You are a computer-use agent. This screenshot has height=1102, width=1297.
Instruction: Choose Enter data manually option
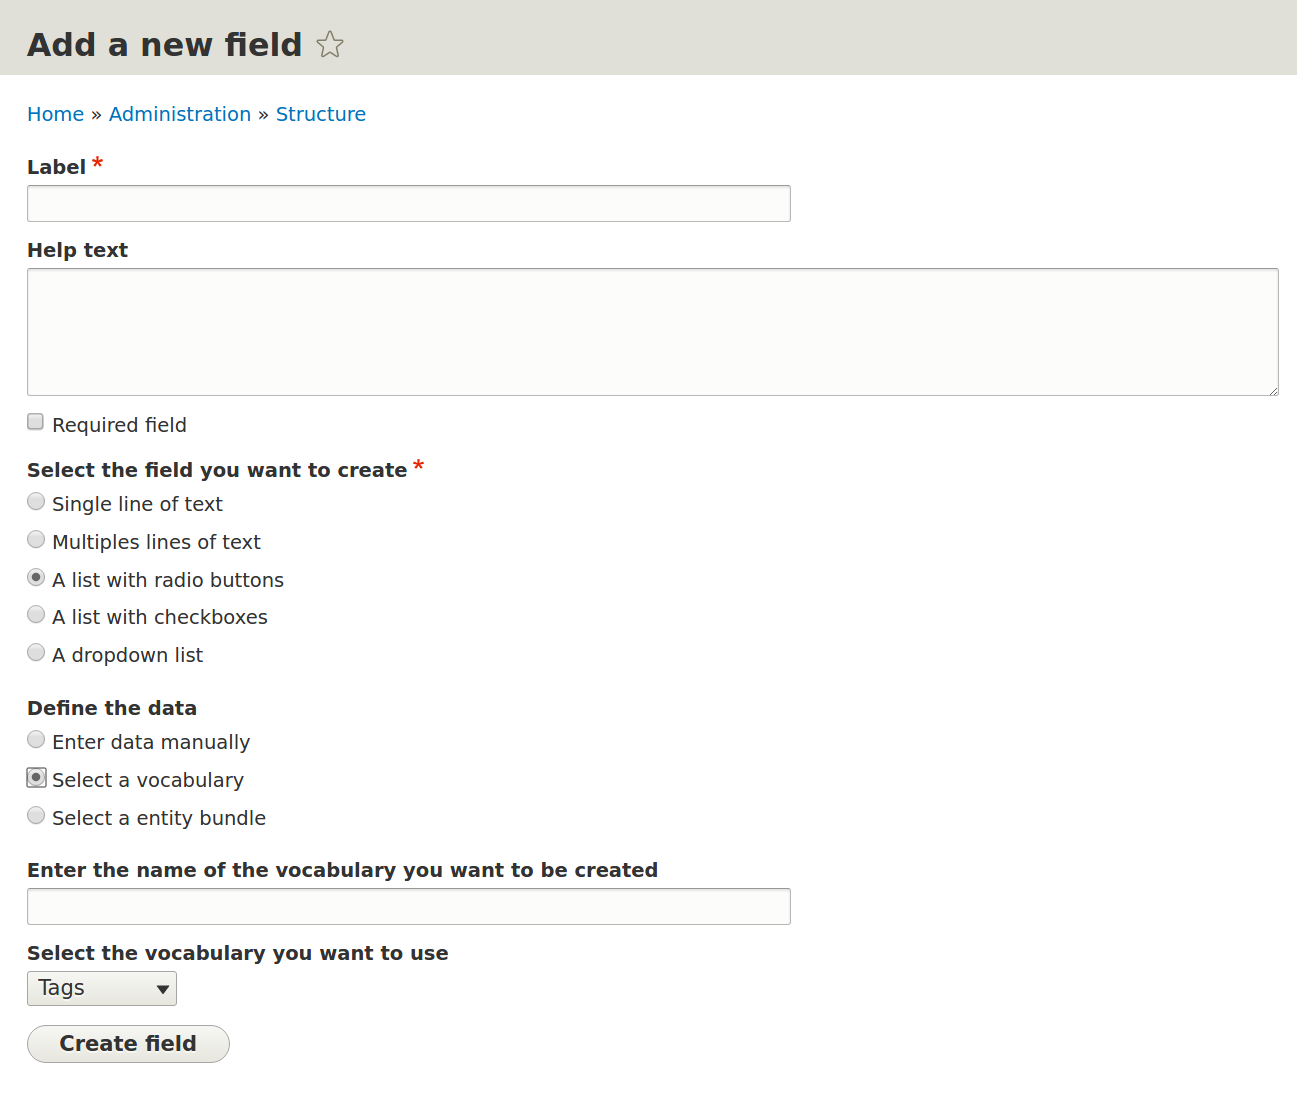tap(36, 739)
